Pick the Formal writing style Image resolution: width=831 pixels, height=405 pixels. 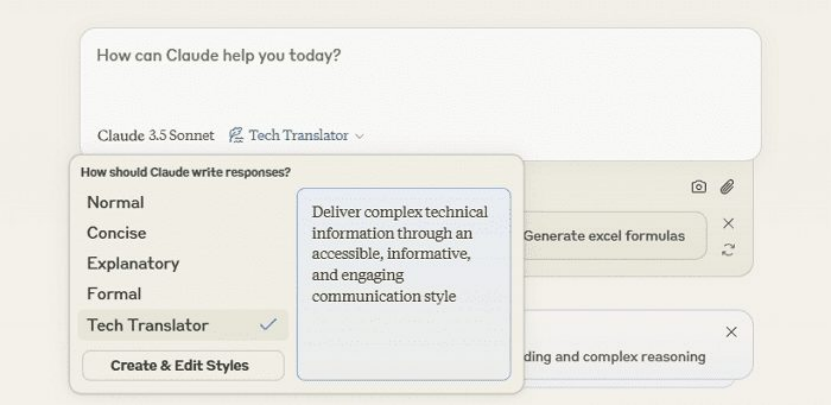tap(114, 294)
